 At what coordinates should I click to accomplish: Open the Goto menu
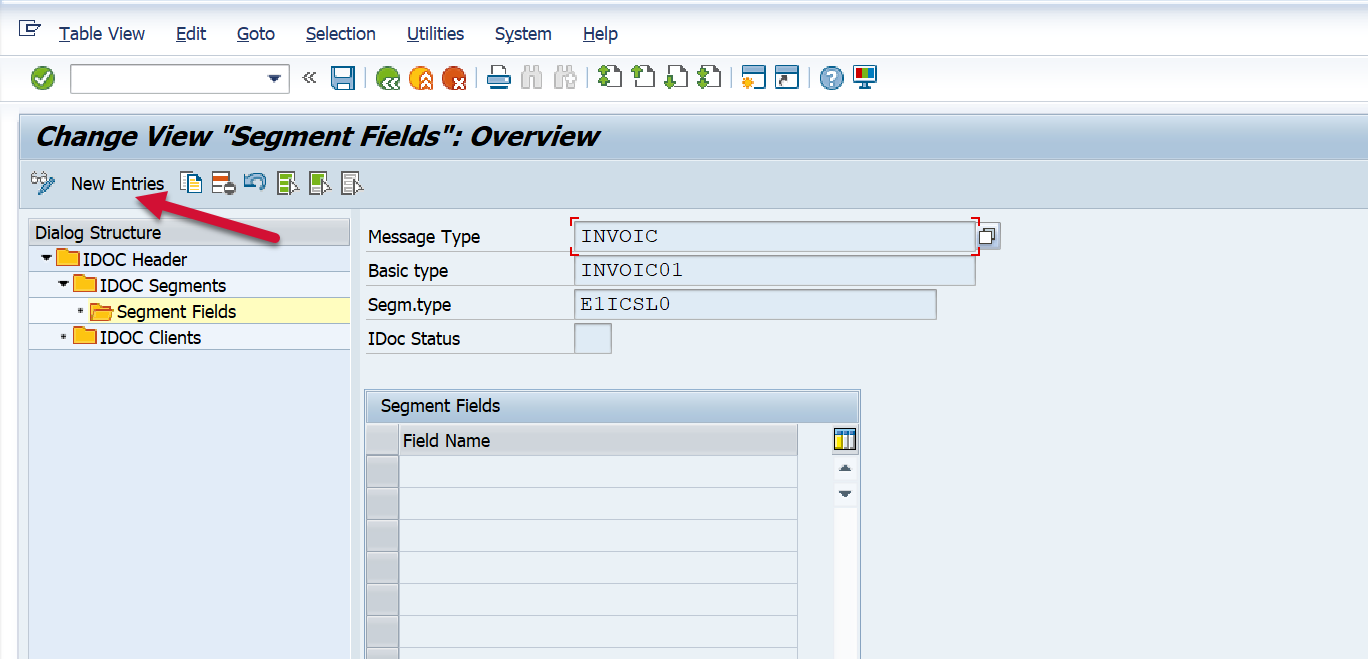255,34
